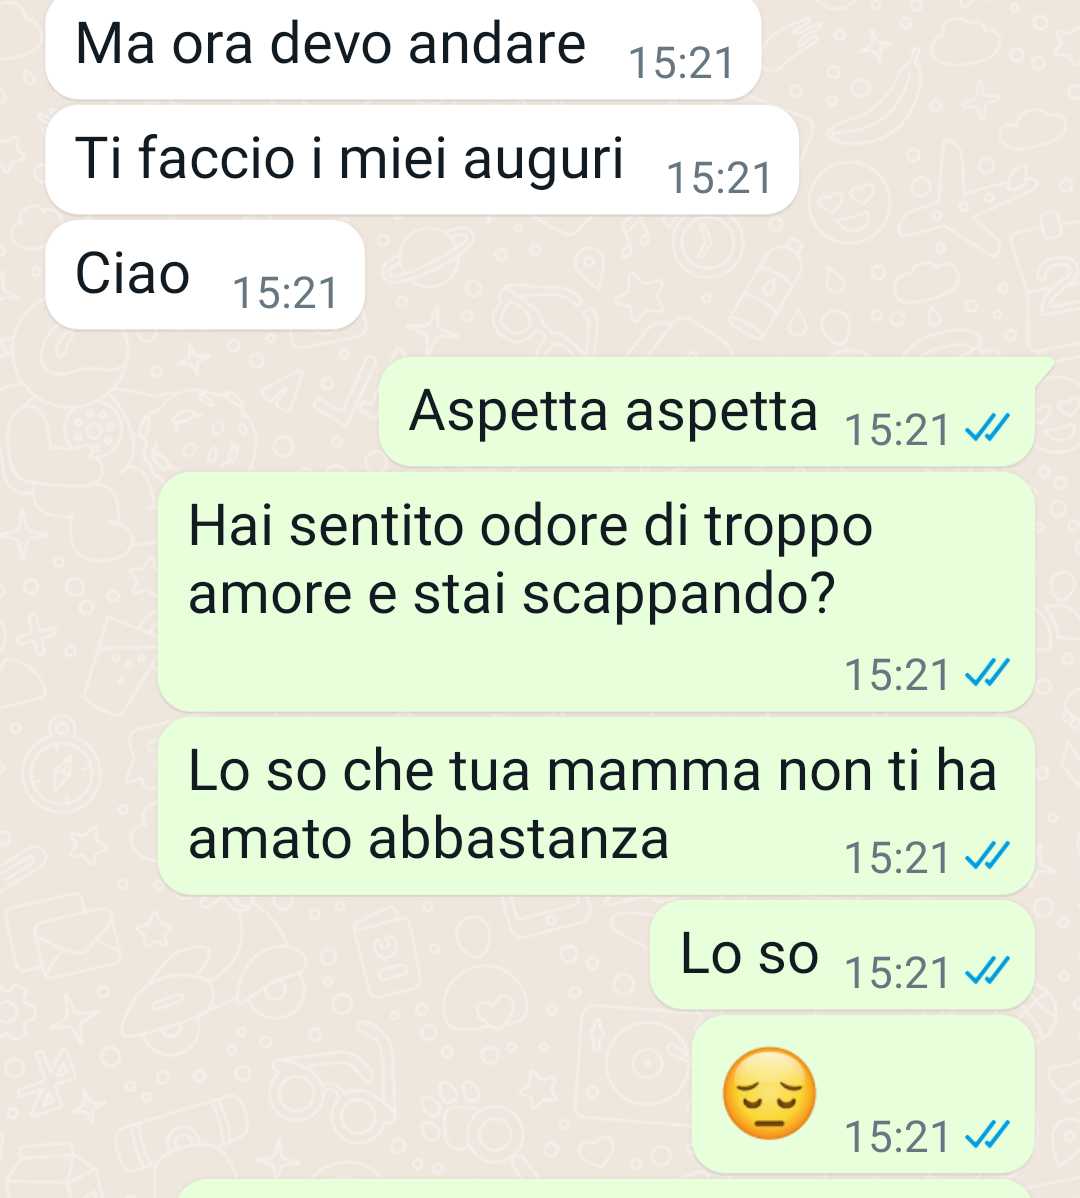The width and height of the screenshot is (1080, 1198).
Task: Tap read ticks beside the emoji message
Action: tap(988, 1135)
